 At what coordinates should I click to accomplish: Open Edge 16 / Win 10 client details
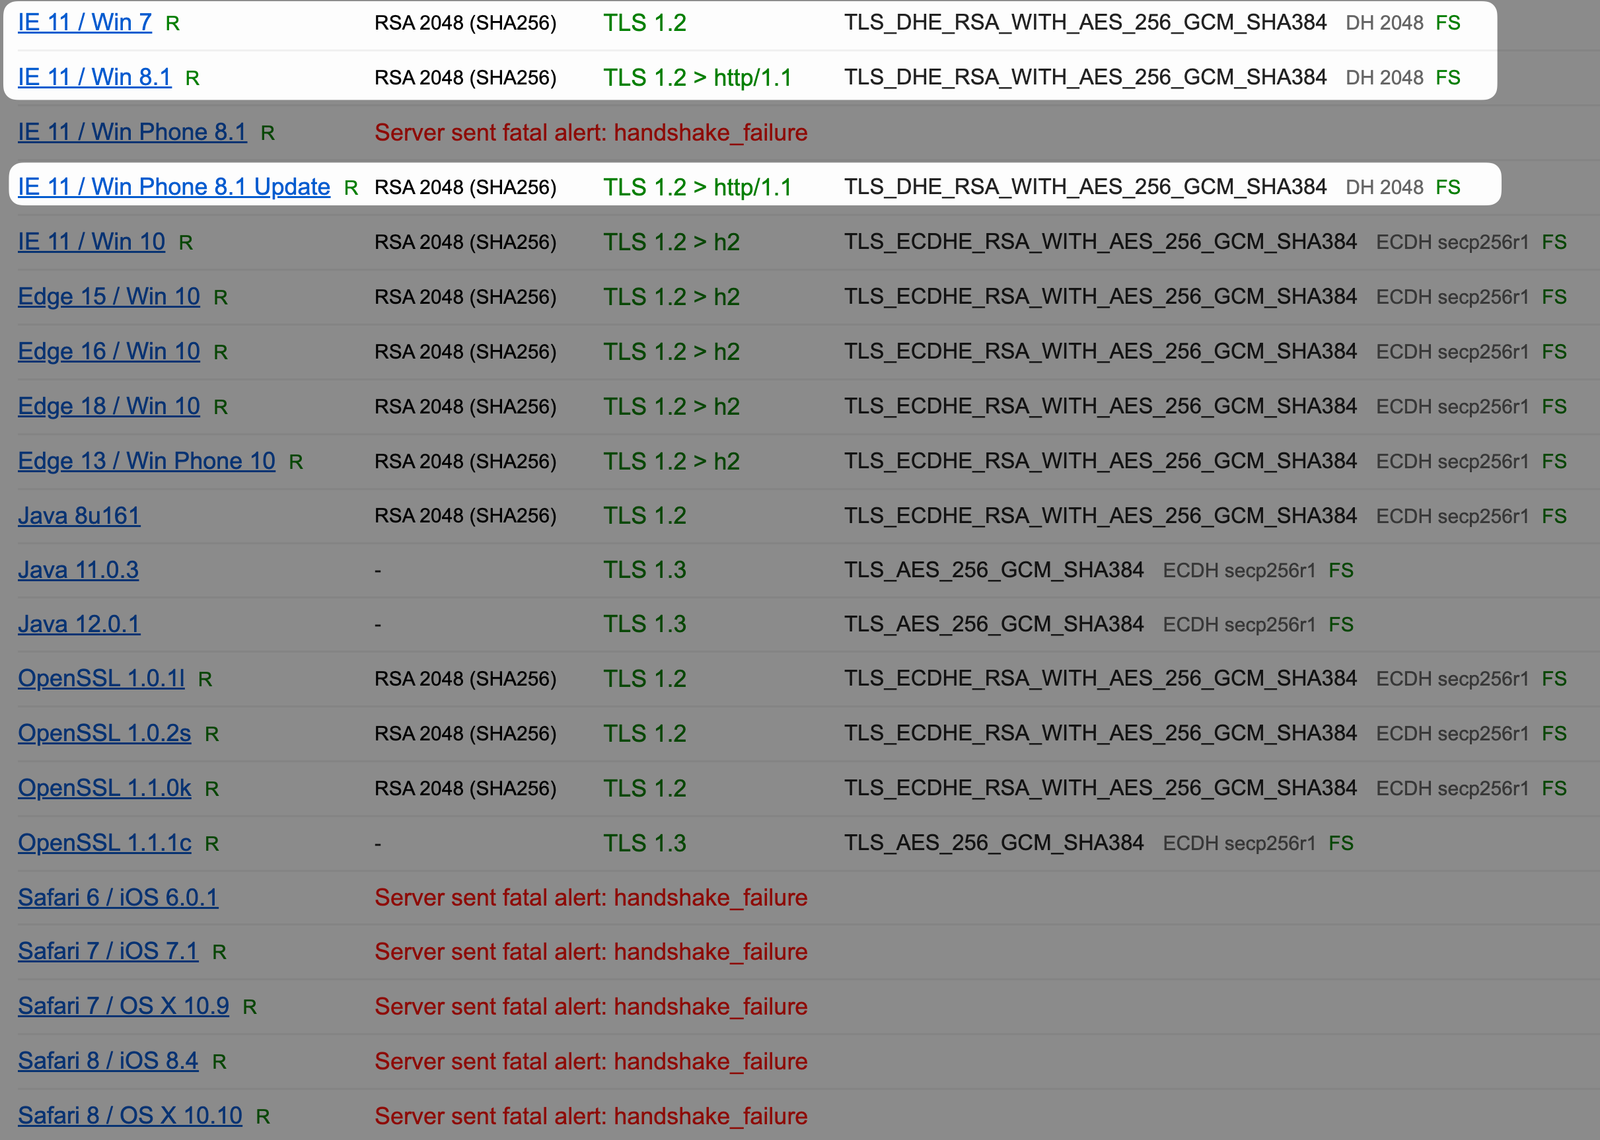(x=109, y=352)
